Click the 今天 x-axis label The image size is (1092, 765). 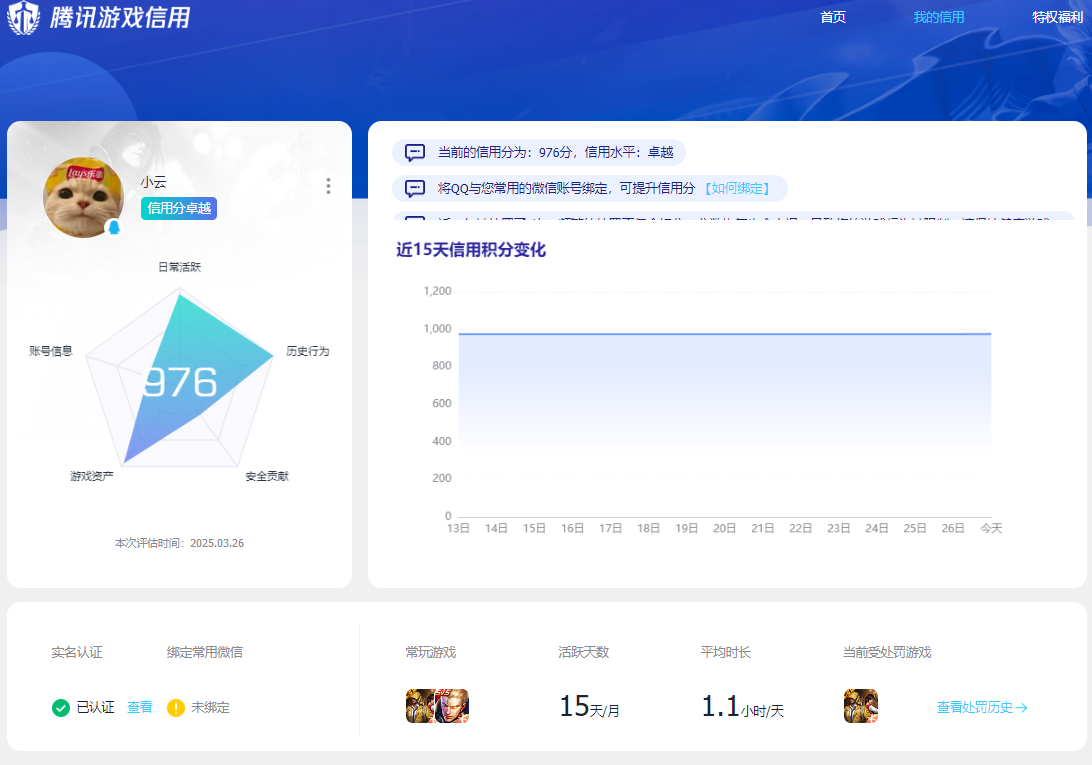point(991,528)
